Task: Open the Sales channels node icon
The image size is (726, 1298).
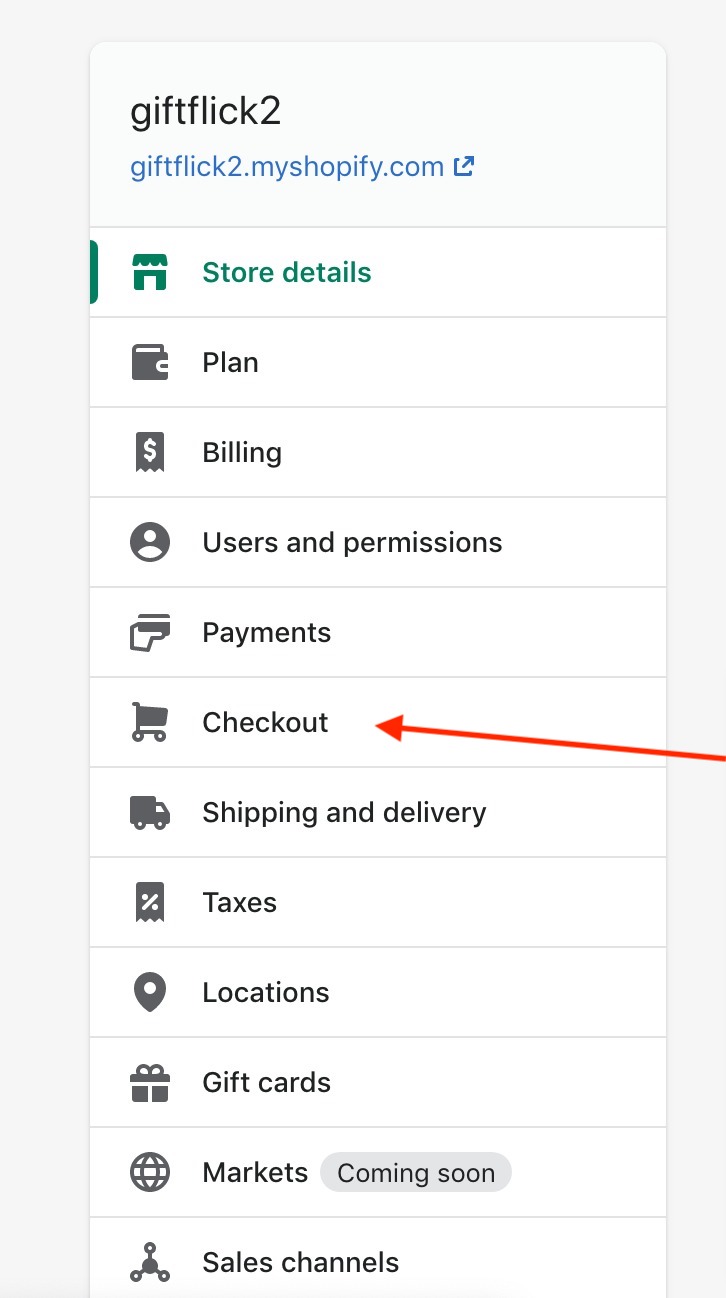Action: (150, 1262)
